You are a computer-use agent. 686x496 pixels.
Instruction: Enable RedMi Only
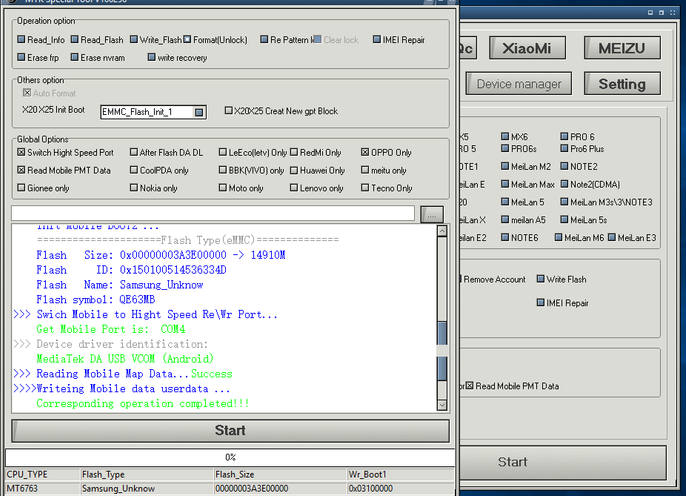(294, 152)
